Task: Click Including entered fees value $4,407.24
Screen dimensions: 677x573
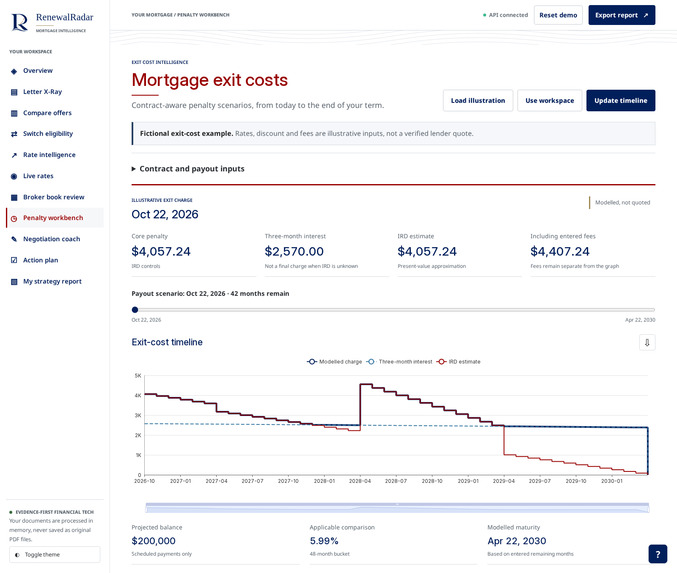Action: pyautogui.click(x=560, y=252)
